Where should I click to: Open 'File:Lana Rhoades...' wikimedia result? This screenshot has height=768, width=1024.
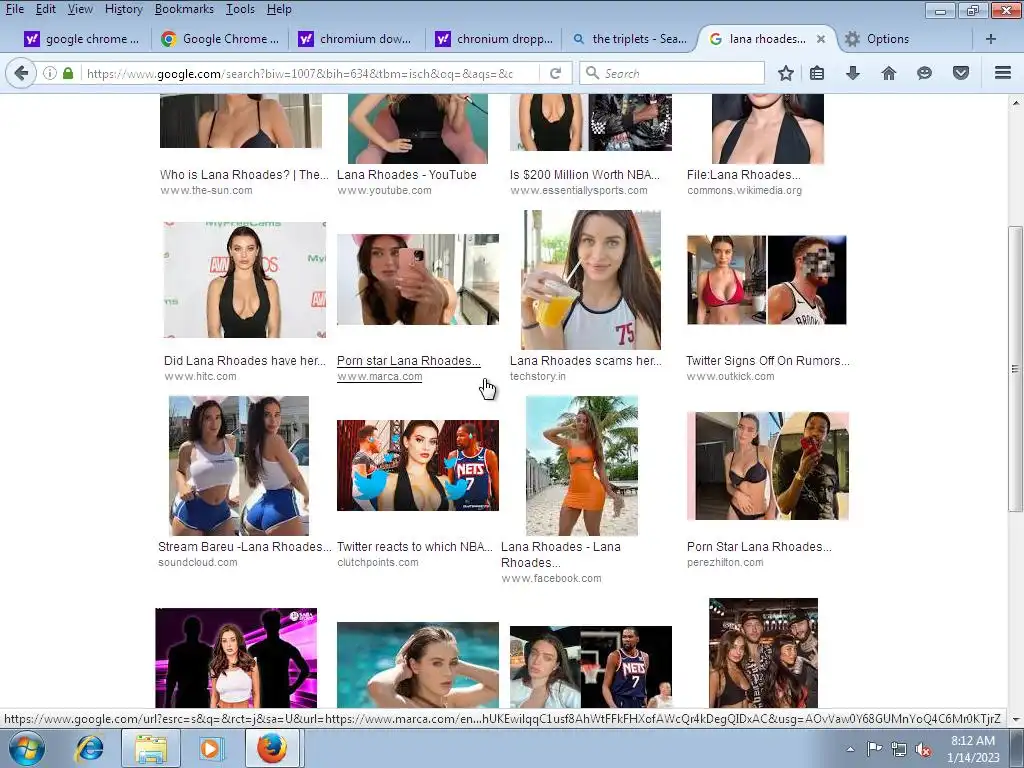pos(743,174)
